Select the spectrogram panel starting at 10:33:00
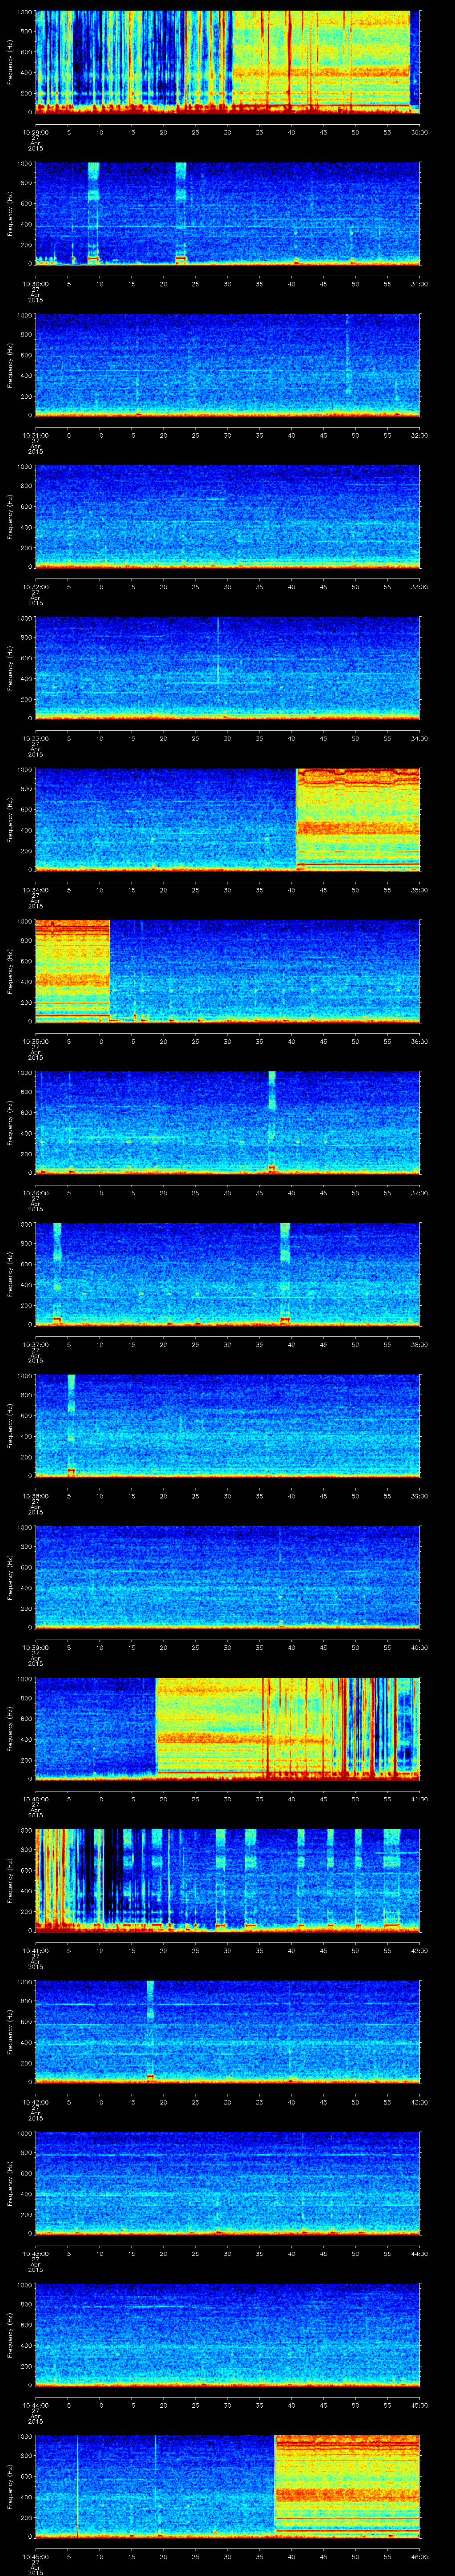455x2576 pixels. point(227,668)
